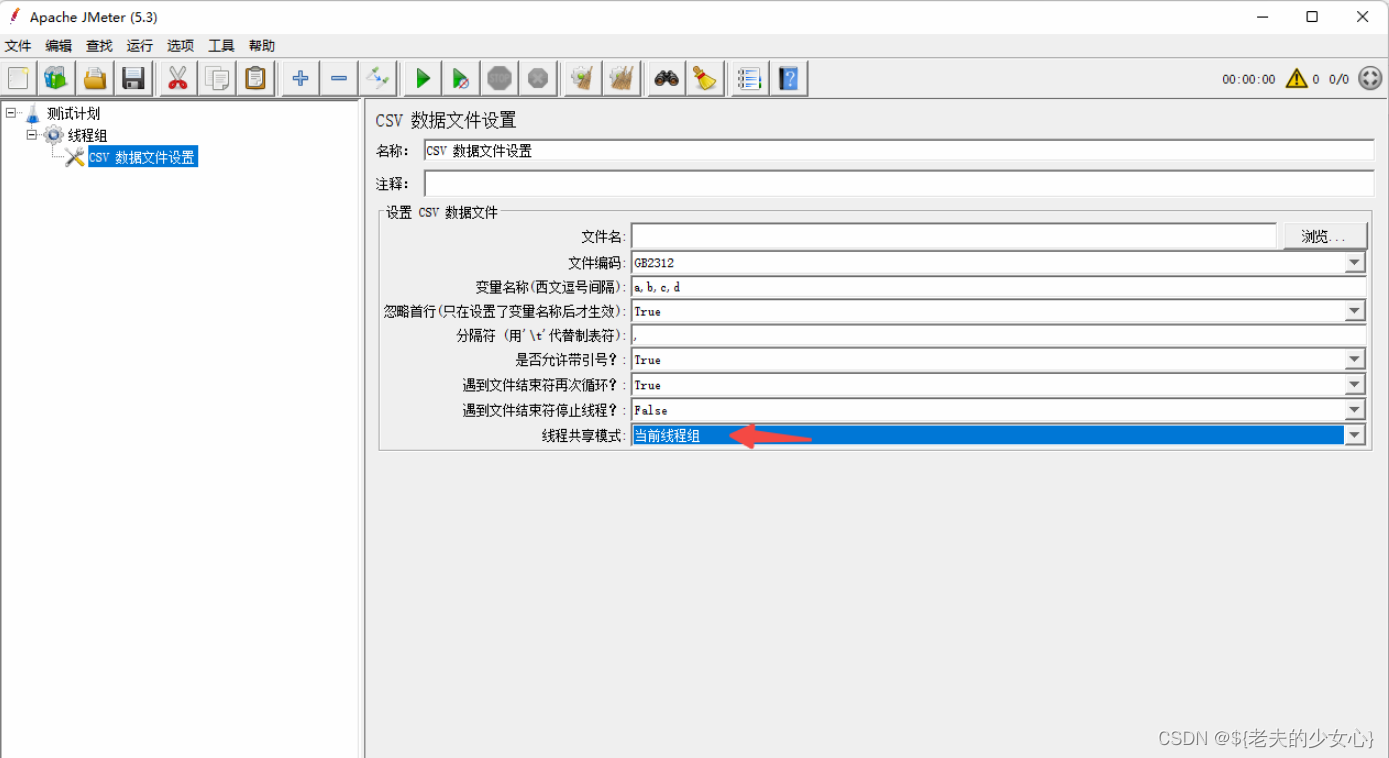Click the 变量名称 input field
The height and width of the screenshot is (758, 1389).
pos(999,287)
